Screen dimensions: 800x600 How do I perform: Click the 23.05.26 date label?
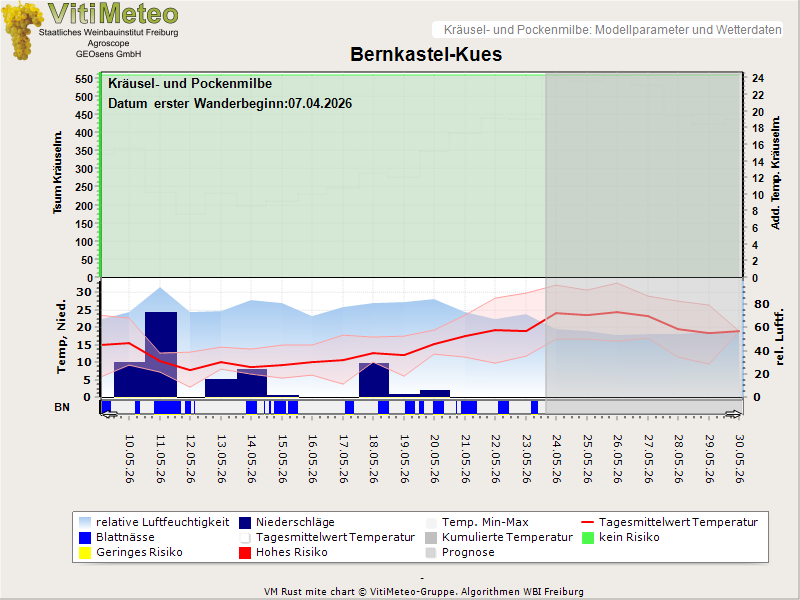pyautogui.click(x=526, y=459)
